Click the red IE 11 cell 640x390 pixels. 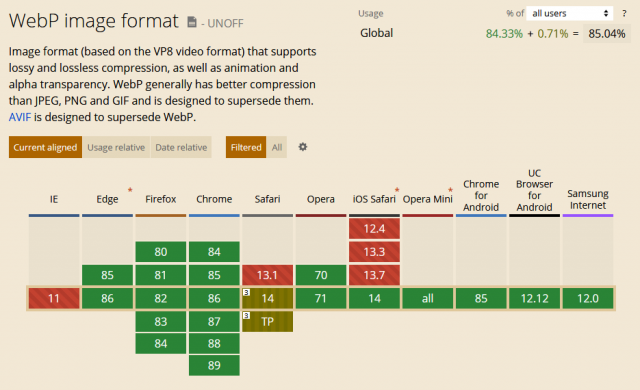click(54, 298)
